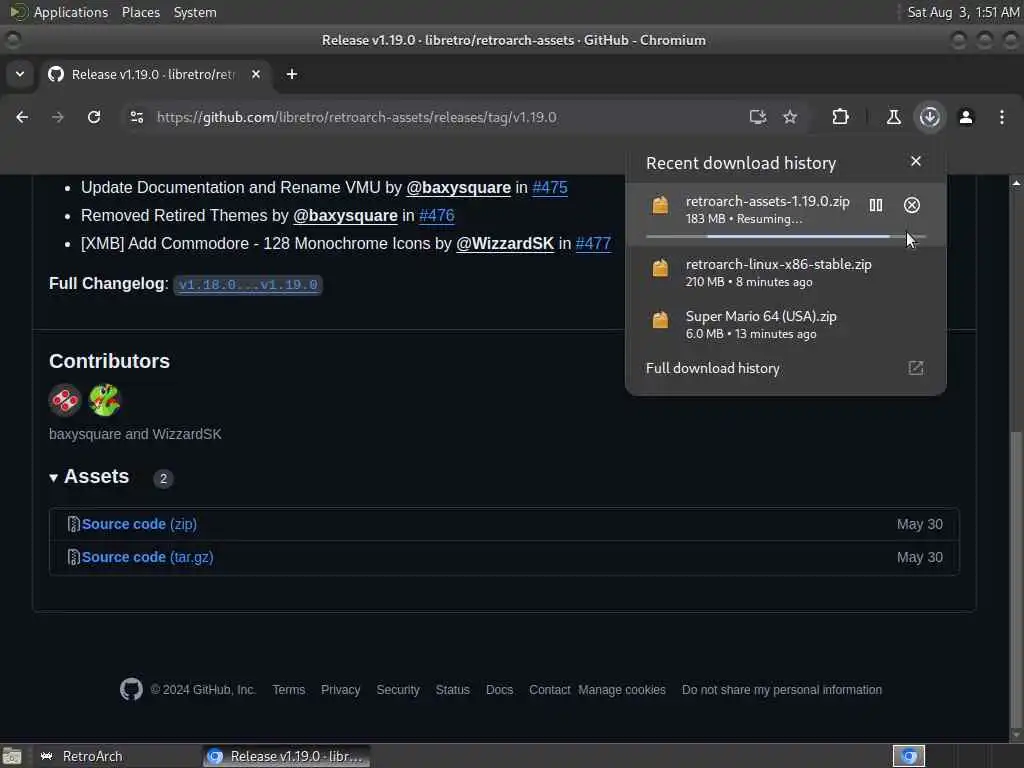The width and height of the screenshot is (1024, 768).
Task: Open full download history external icon
Action: click(x=916, y=368)
